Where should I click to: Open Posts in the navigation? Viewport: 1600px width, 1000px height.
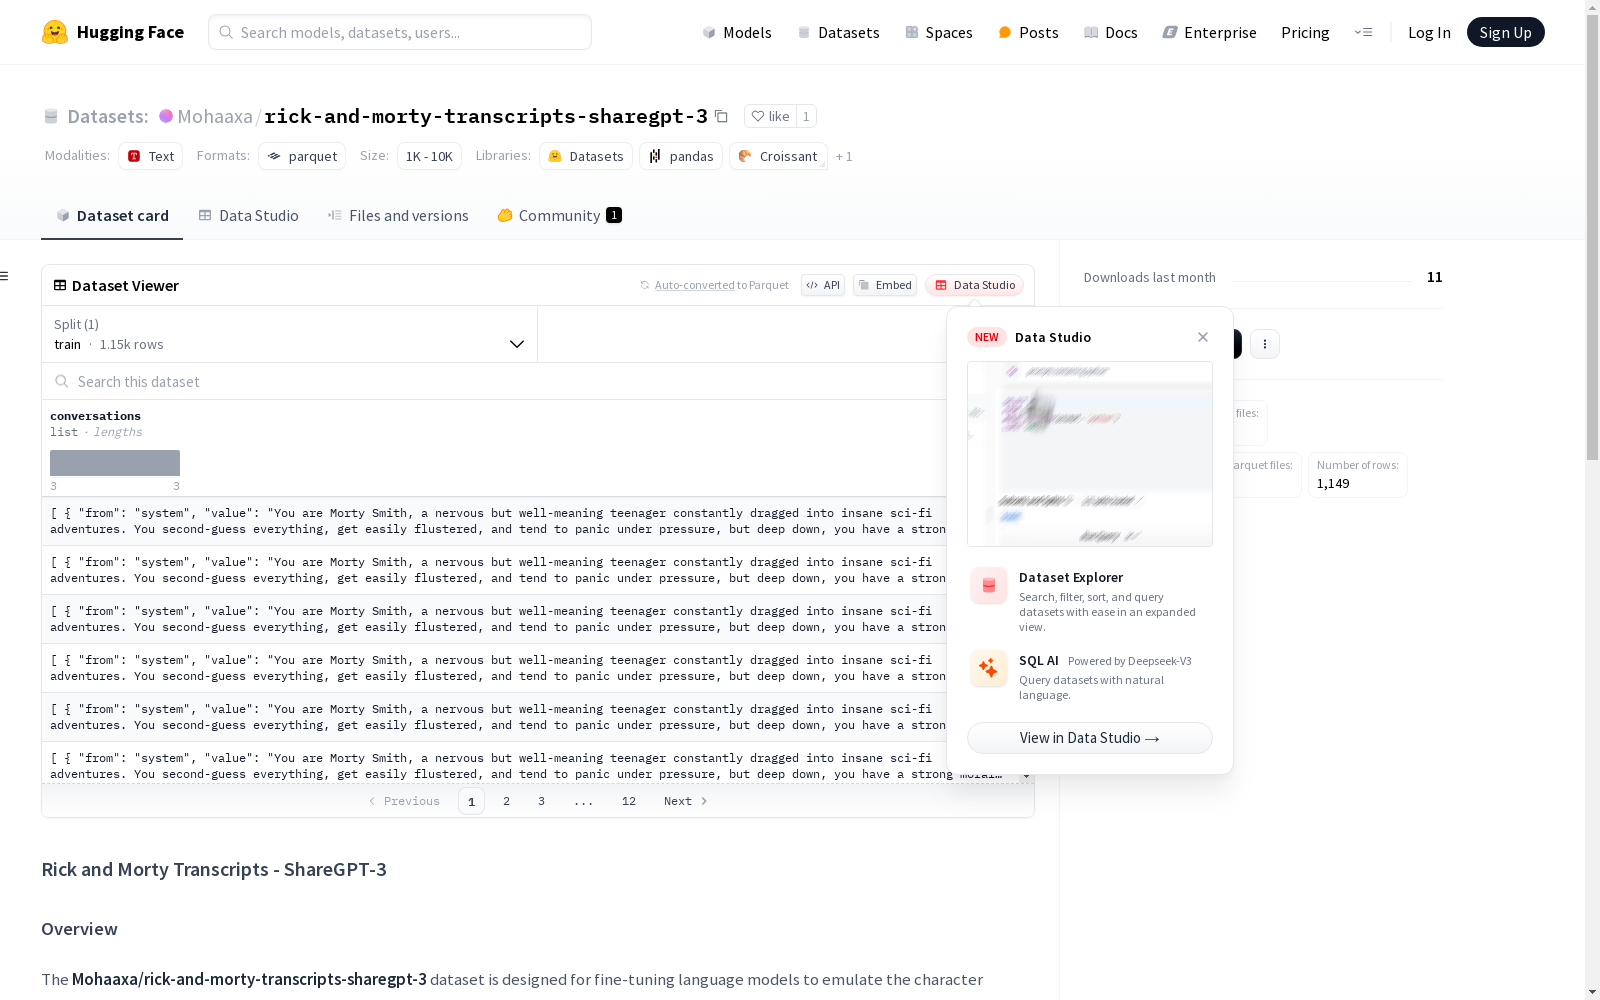coord(1028,32)
